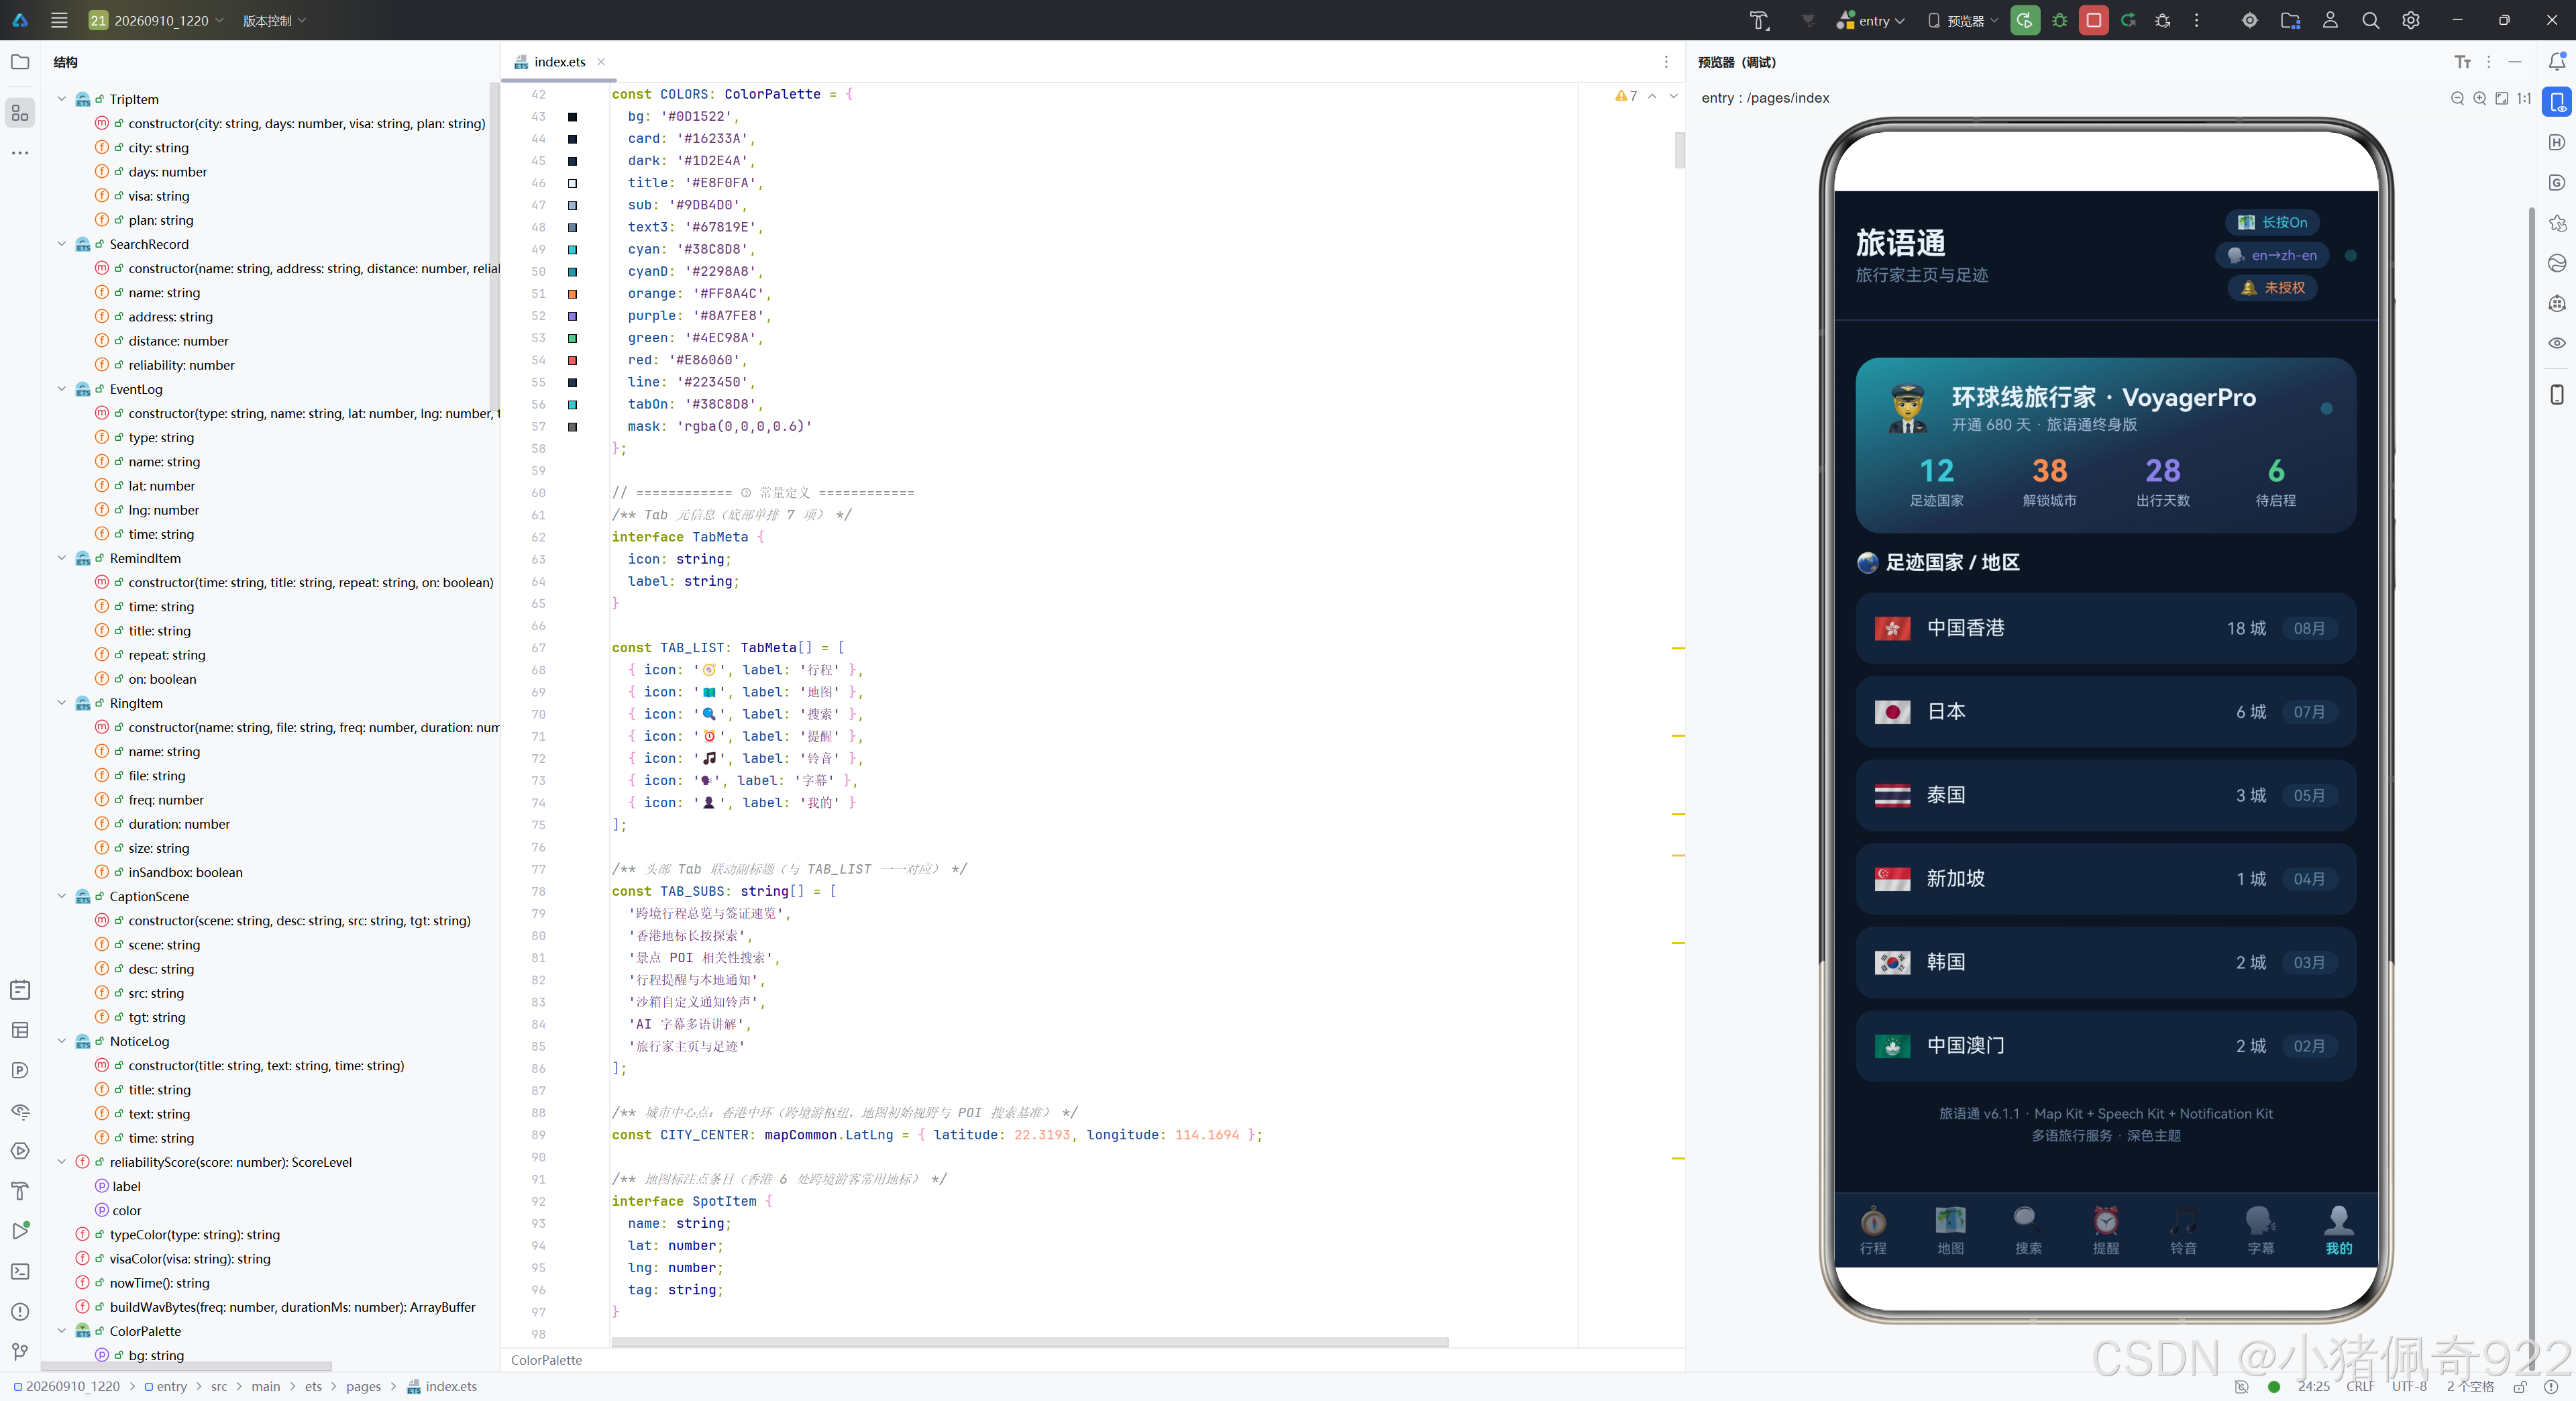Click the green Run entry button
The width and height of the screenshot is (2576, 1401).
(x=2025, y=20)
